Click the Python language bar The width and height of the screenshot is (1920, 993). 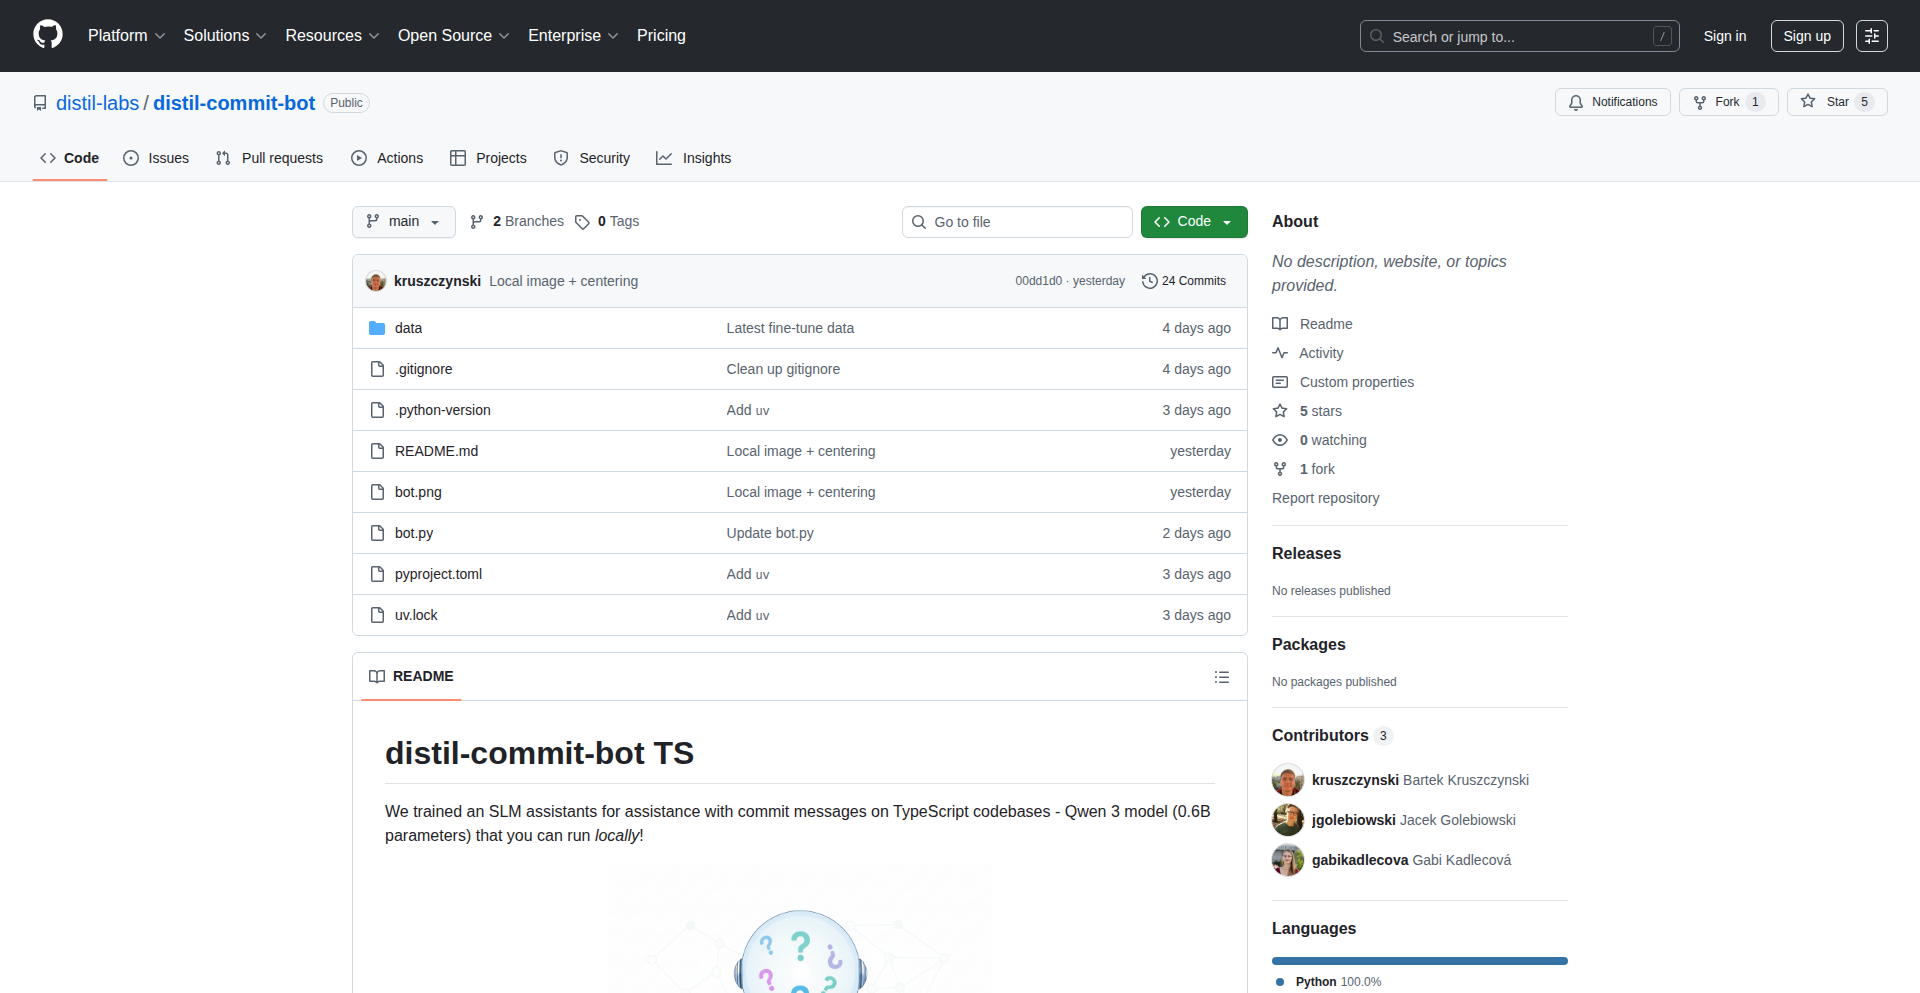point(1419,961)
